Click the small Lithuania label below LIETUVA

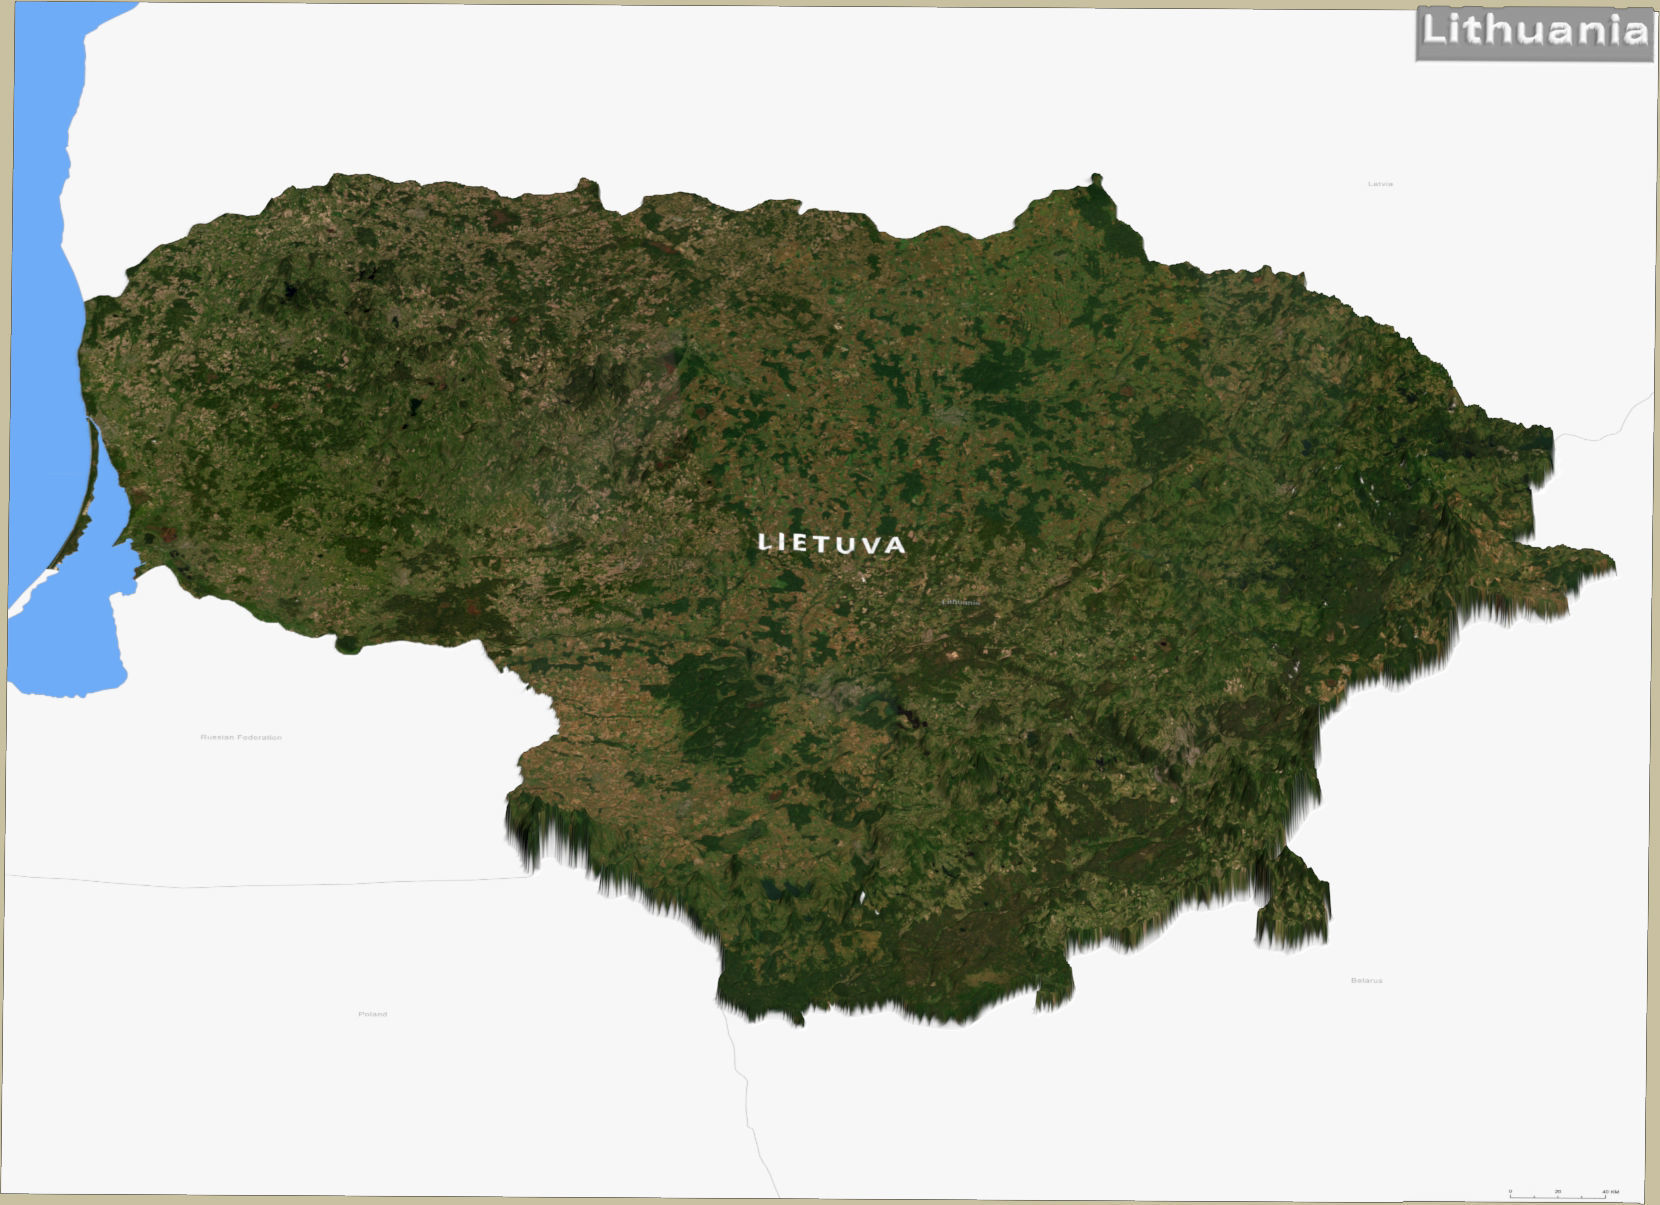click(x=961, y=602)
